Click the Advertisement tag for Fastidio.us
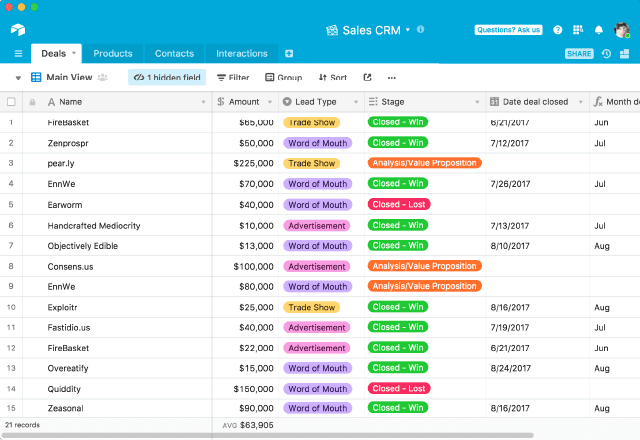Image resolution: width=640 pixels, height=440 pixels. 317,327
